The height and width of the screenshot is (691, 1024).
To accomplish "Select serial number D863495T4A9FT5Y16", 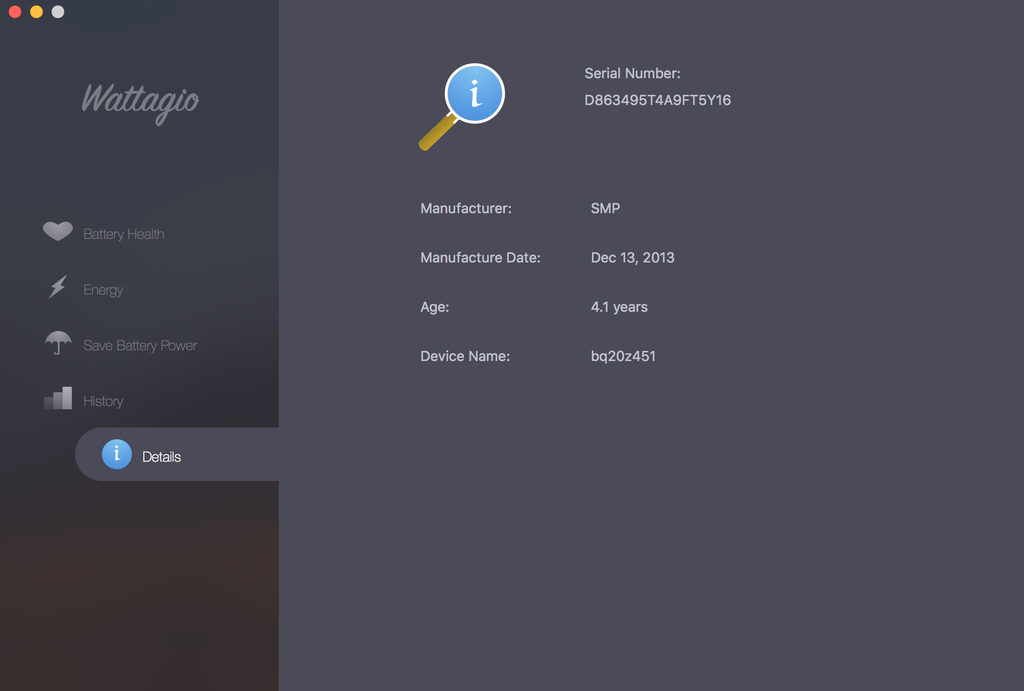I will tap(658, 100).
